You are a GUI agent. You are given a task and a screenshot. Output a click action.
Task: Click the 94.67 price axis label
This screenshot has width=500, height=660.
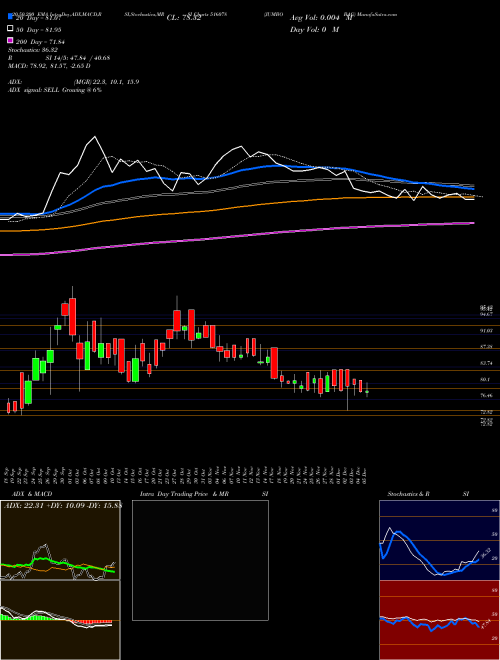click(x=487, y=314)
